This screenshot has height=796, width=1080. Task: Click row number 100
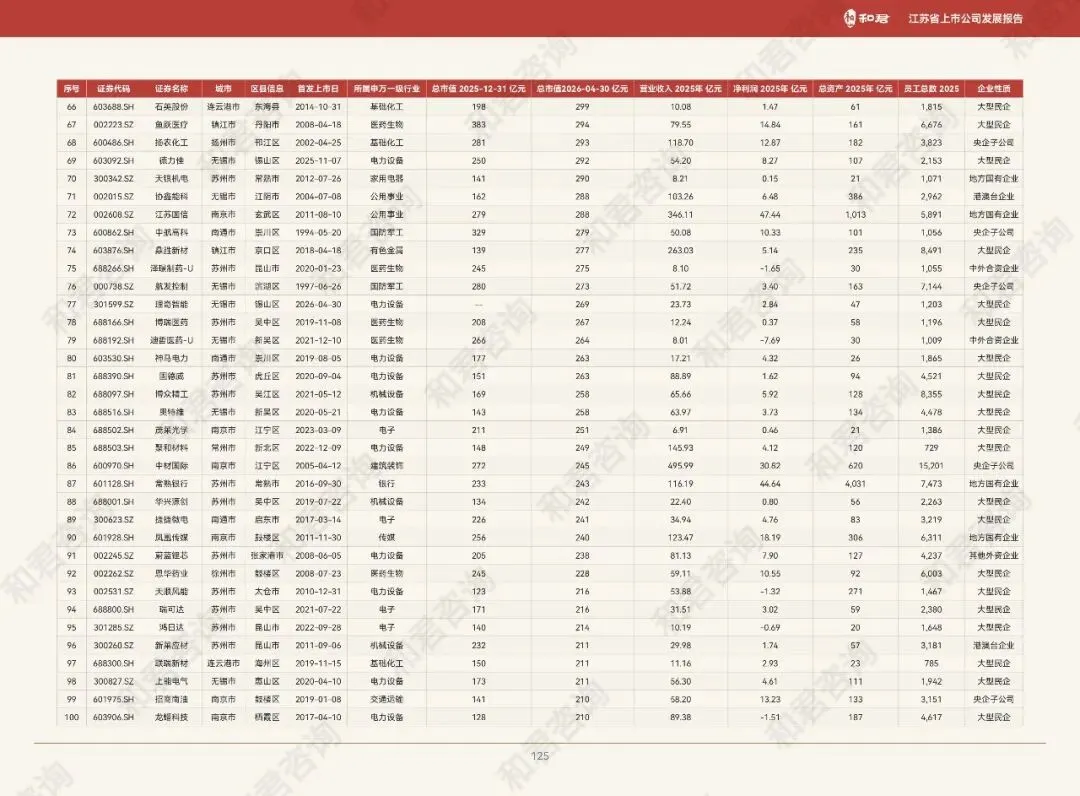pyautogui.click(x=72, y=717)
